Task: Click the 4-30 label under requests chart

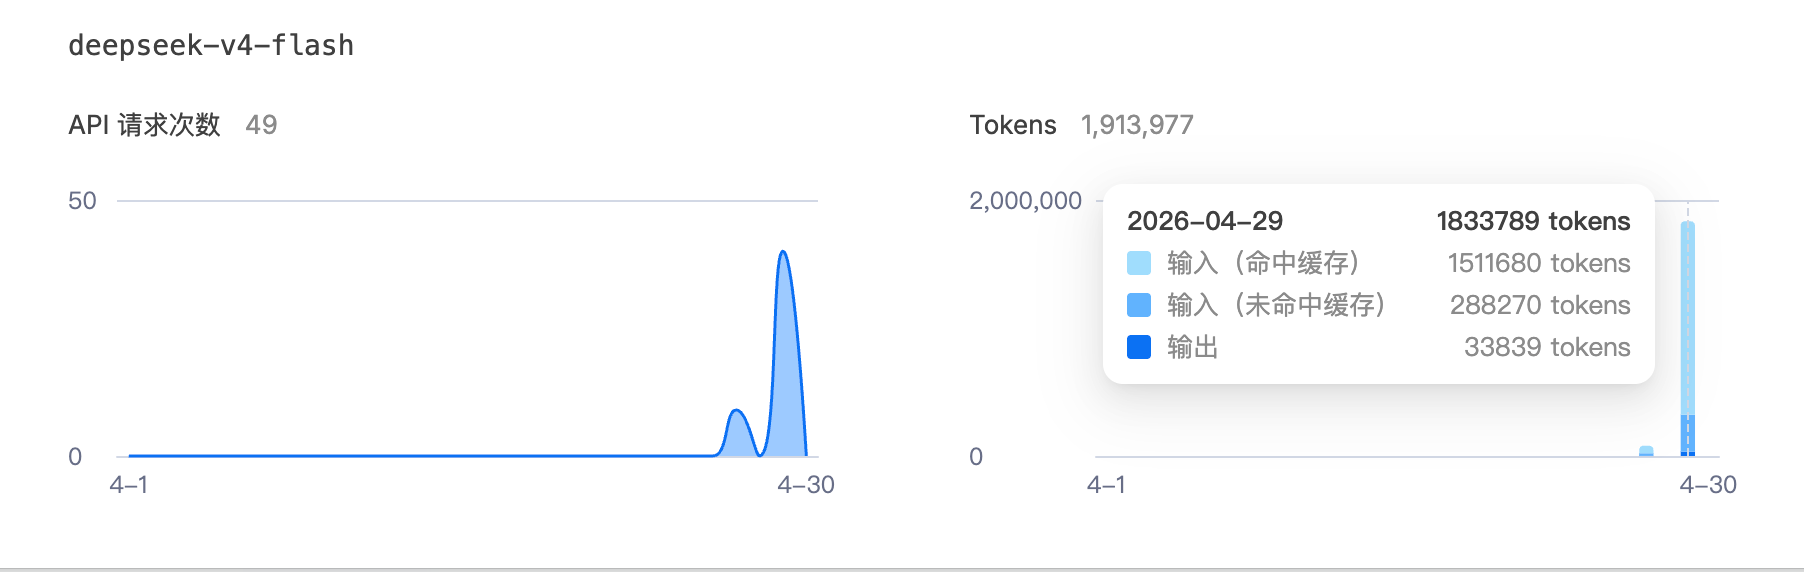Action: coord(806,485)
